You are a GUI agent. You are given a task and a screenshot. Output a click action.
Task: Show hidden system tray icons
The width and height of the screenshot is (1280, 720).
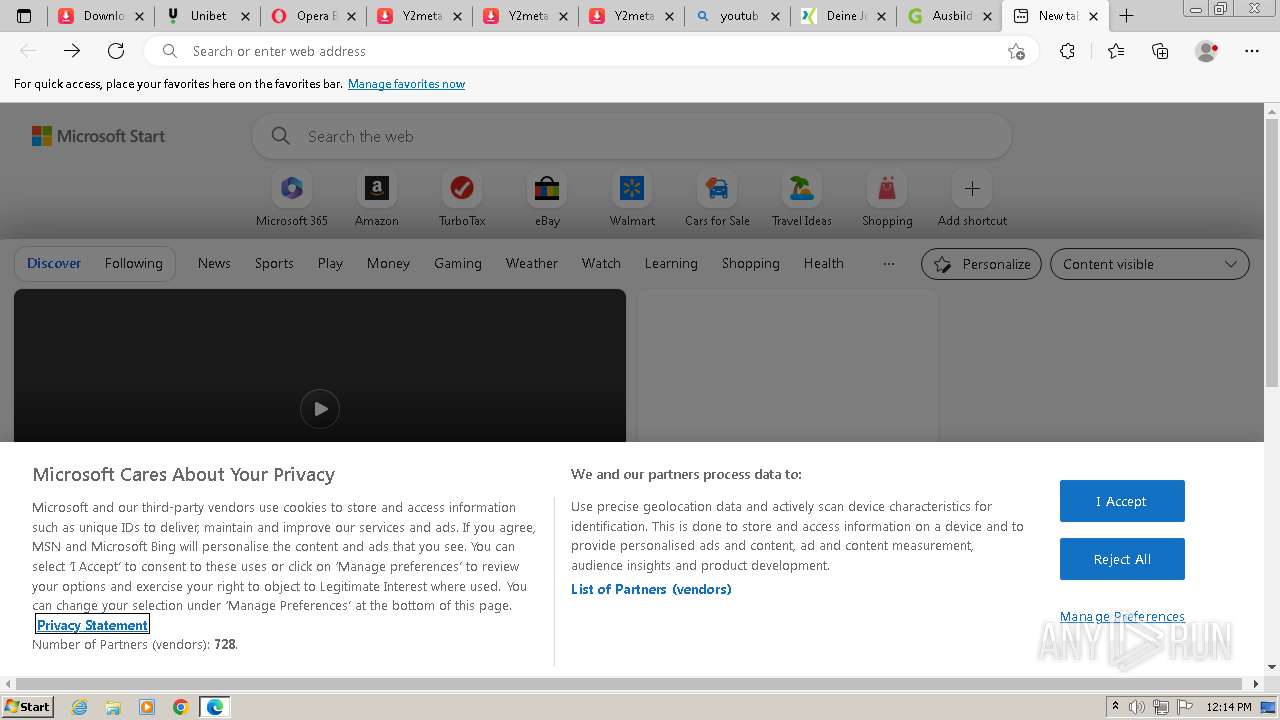pos(1115,707)
